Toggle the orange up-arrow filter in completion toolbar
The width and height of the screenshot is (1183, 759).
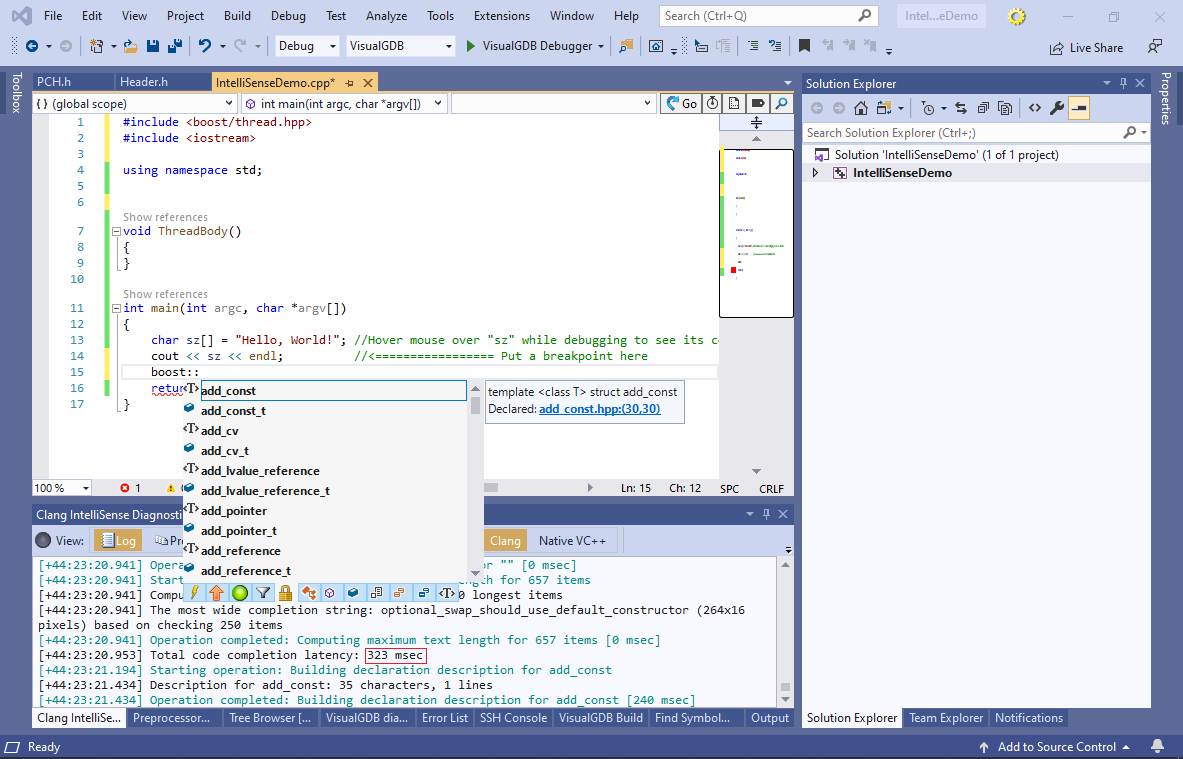coord(217,593)
